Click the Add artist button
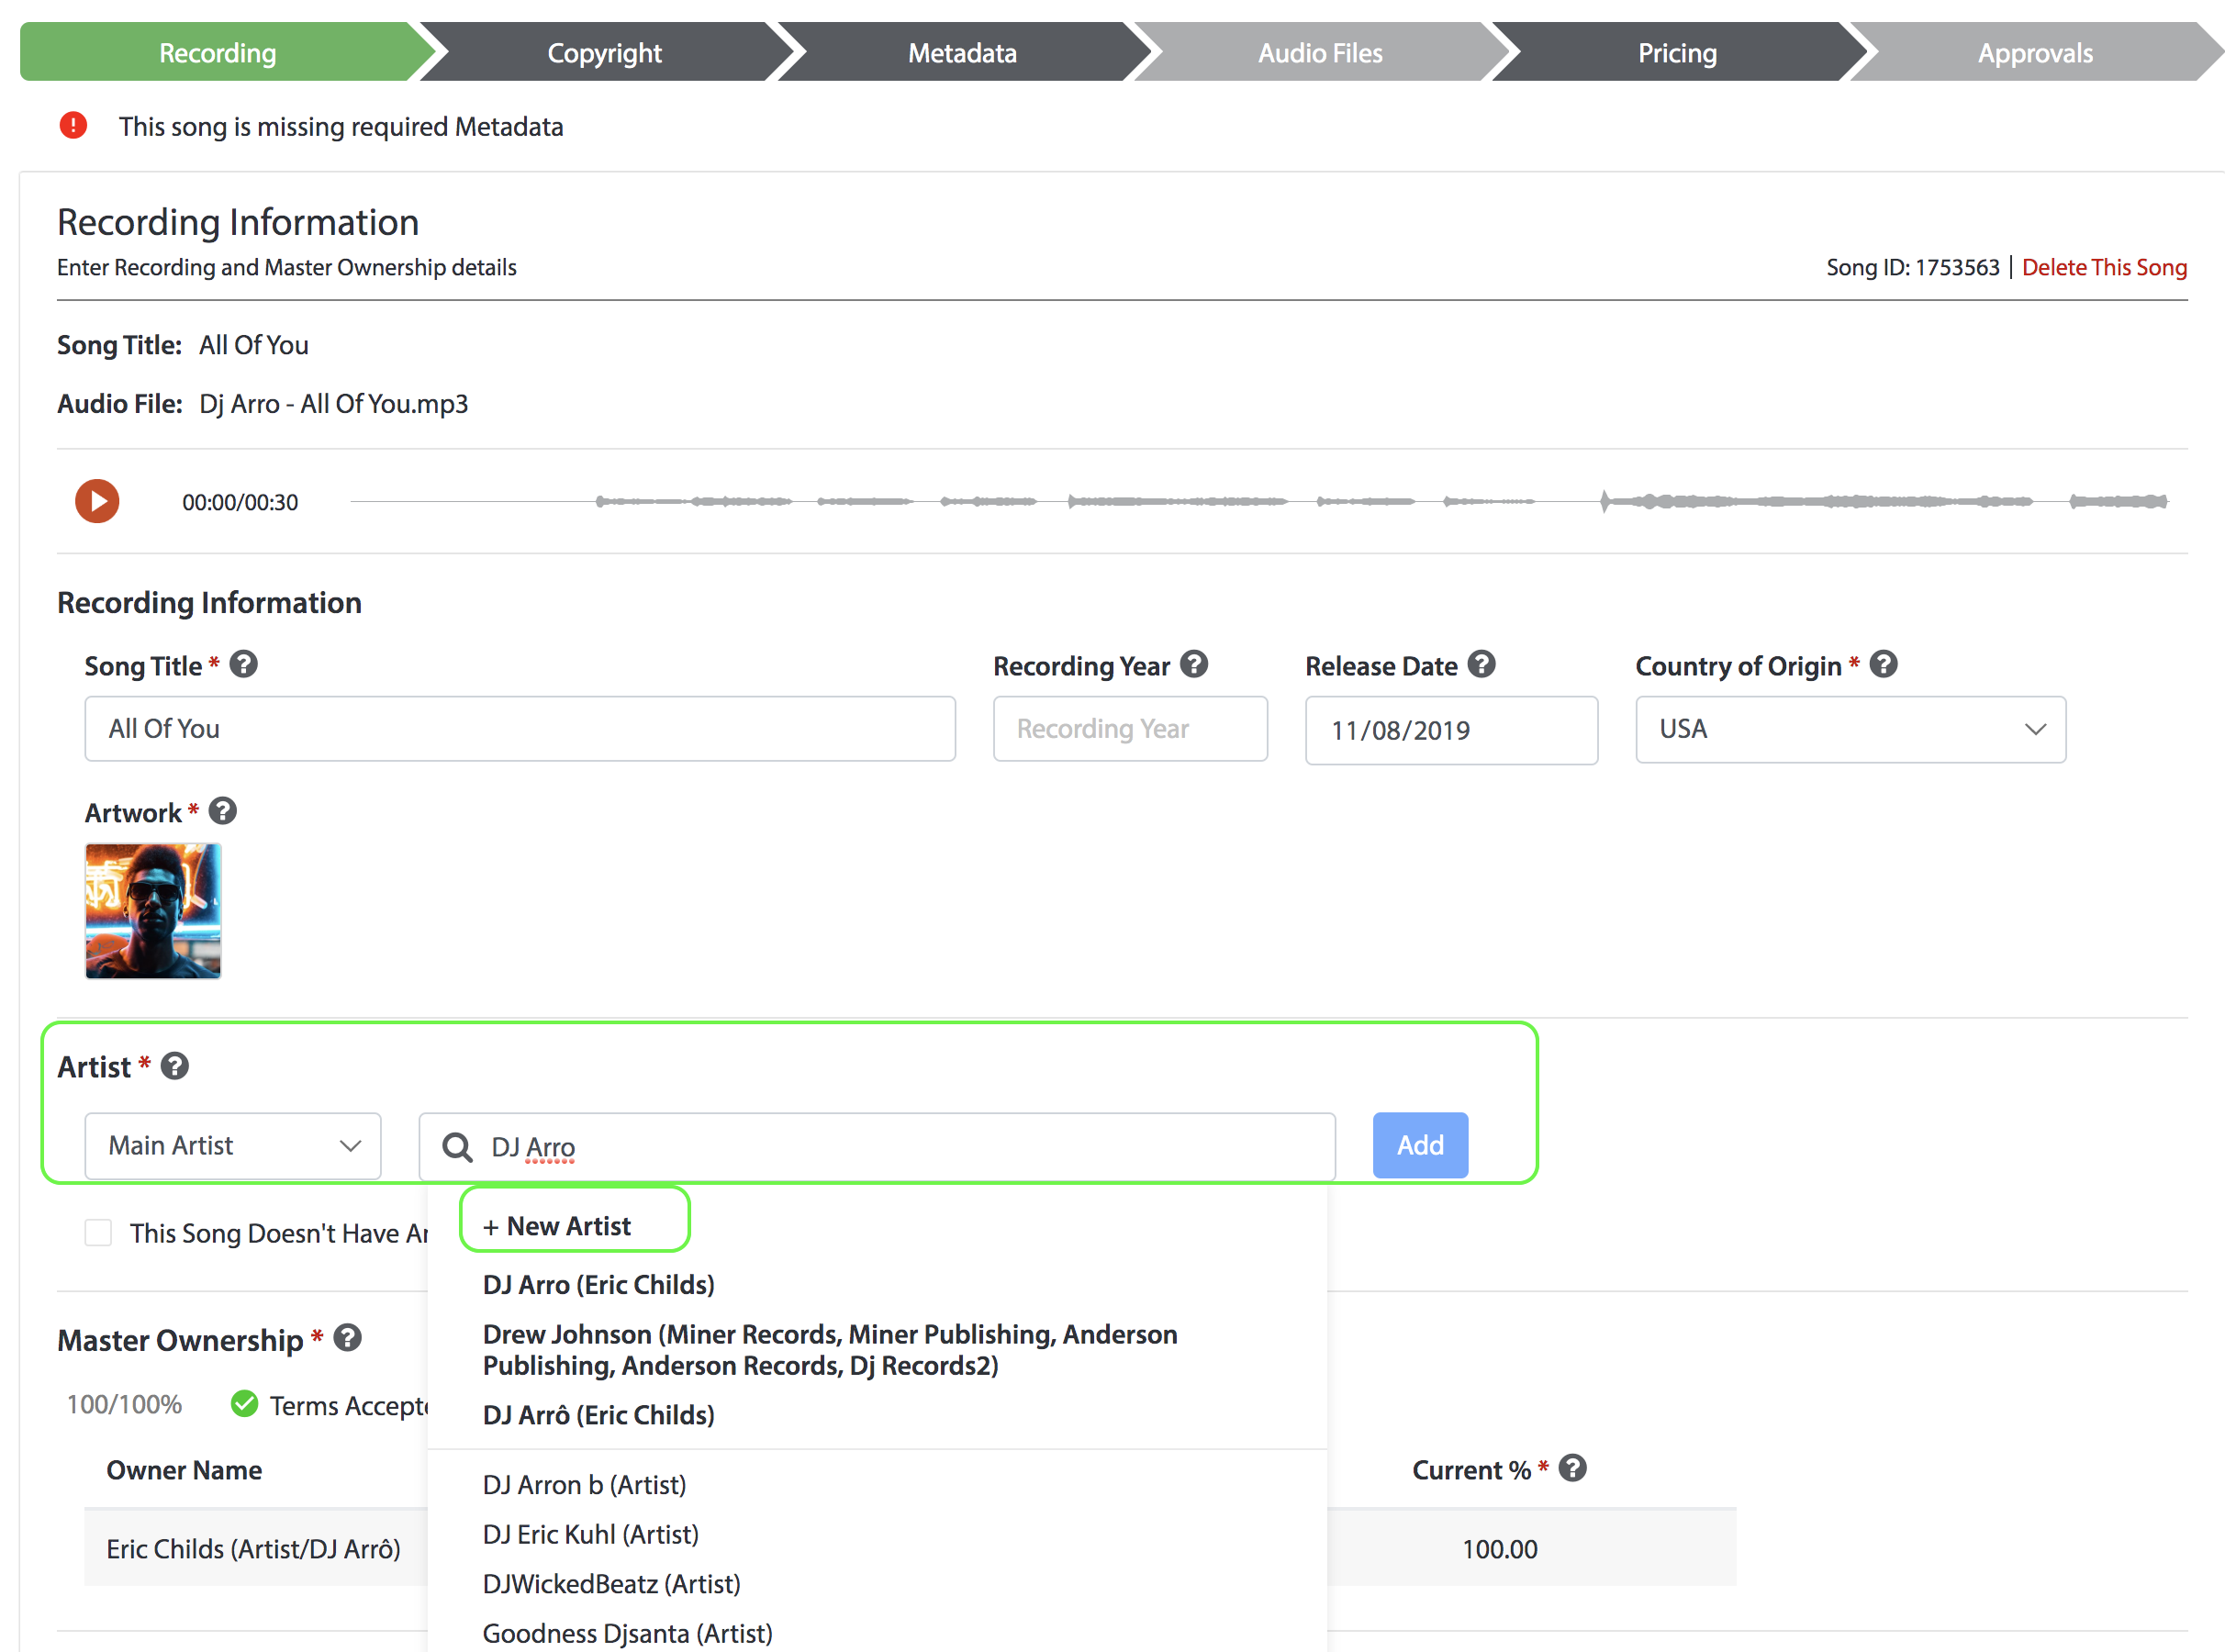 (1420, 1145)
